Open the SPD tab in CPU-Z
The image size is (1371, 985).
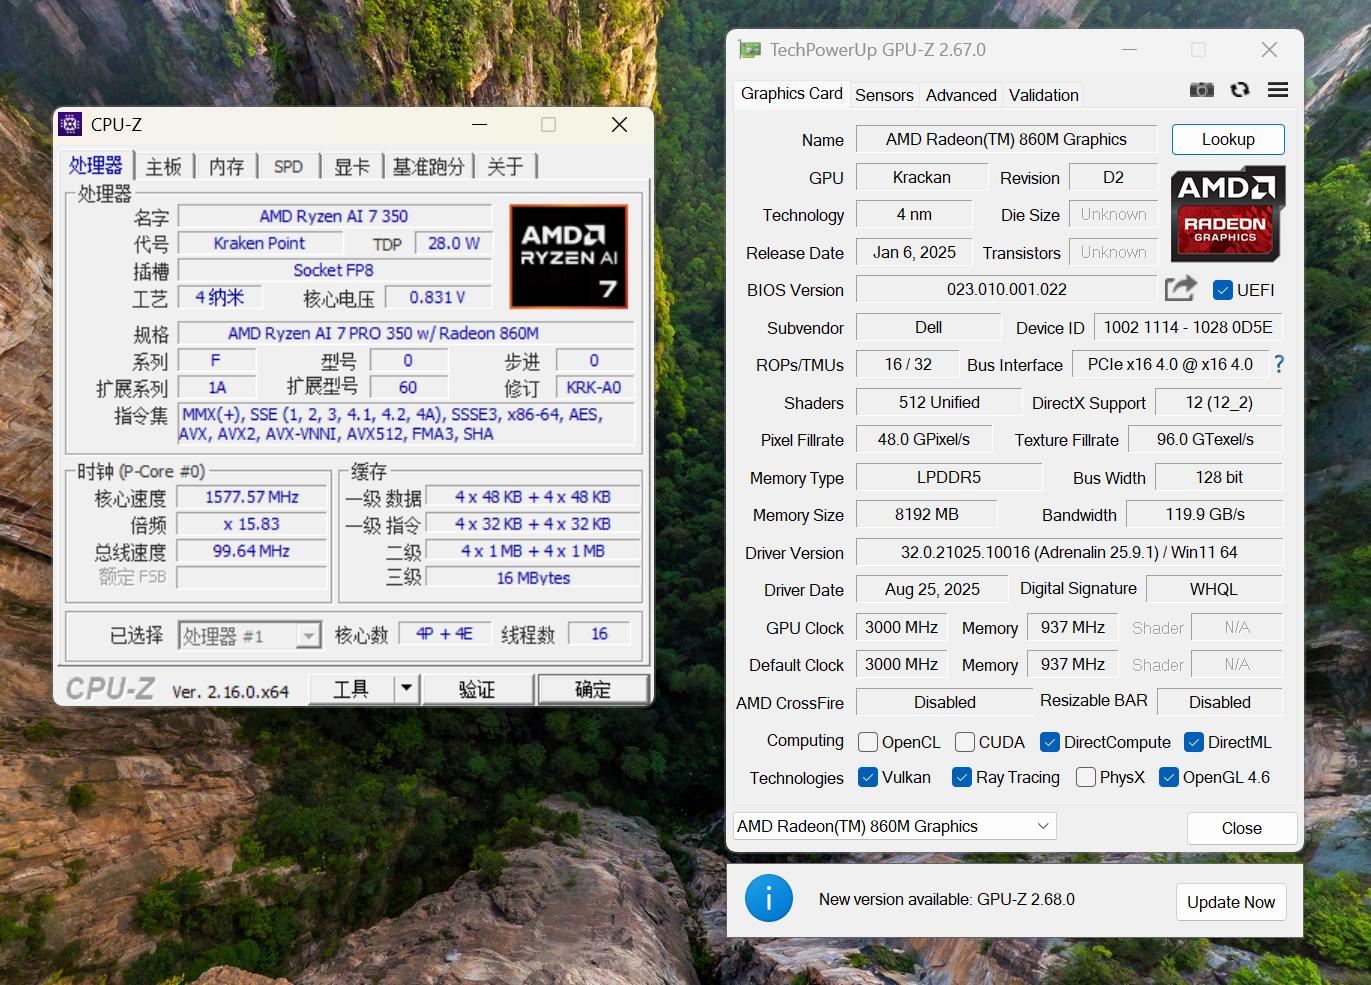[288, 167]
